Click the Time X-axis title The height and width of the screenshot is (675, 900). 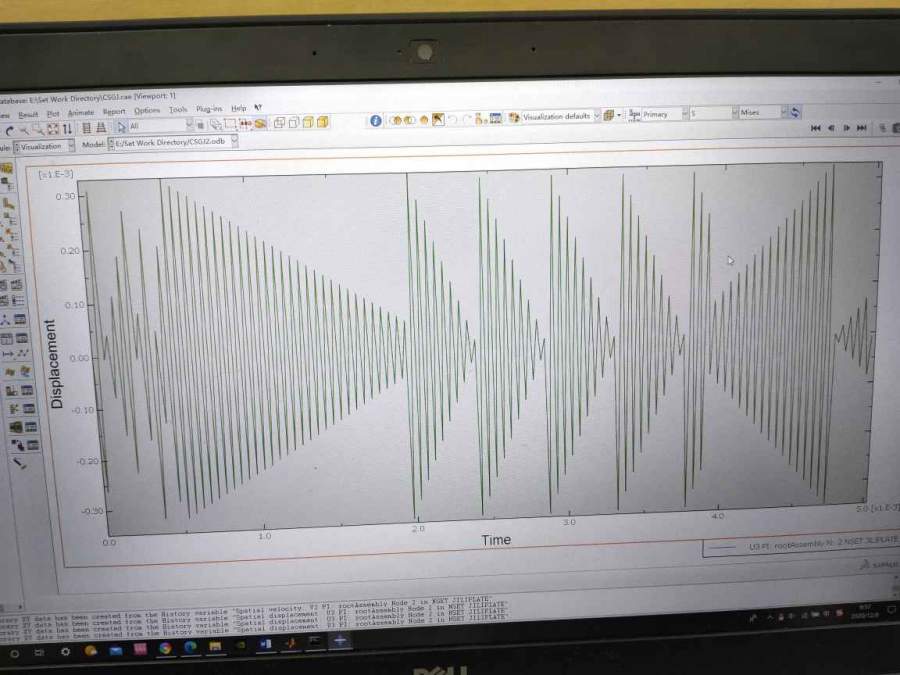(496, 540)
